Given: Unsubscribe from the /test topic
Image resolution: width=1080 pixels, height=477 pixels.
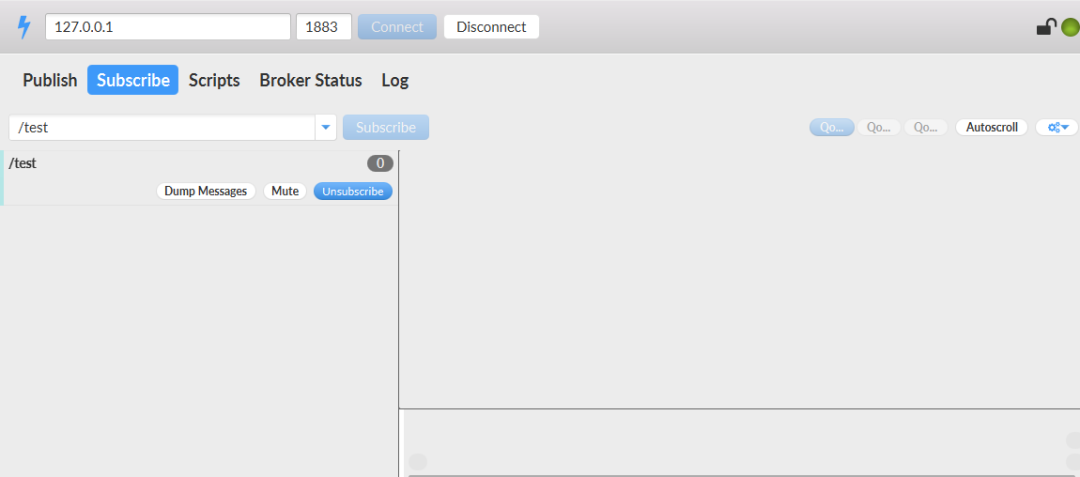Looking at the screenshot, I should coord(353,191).
